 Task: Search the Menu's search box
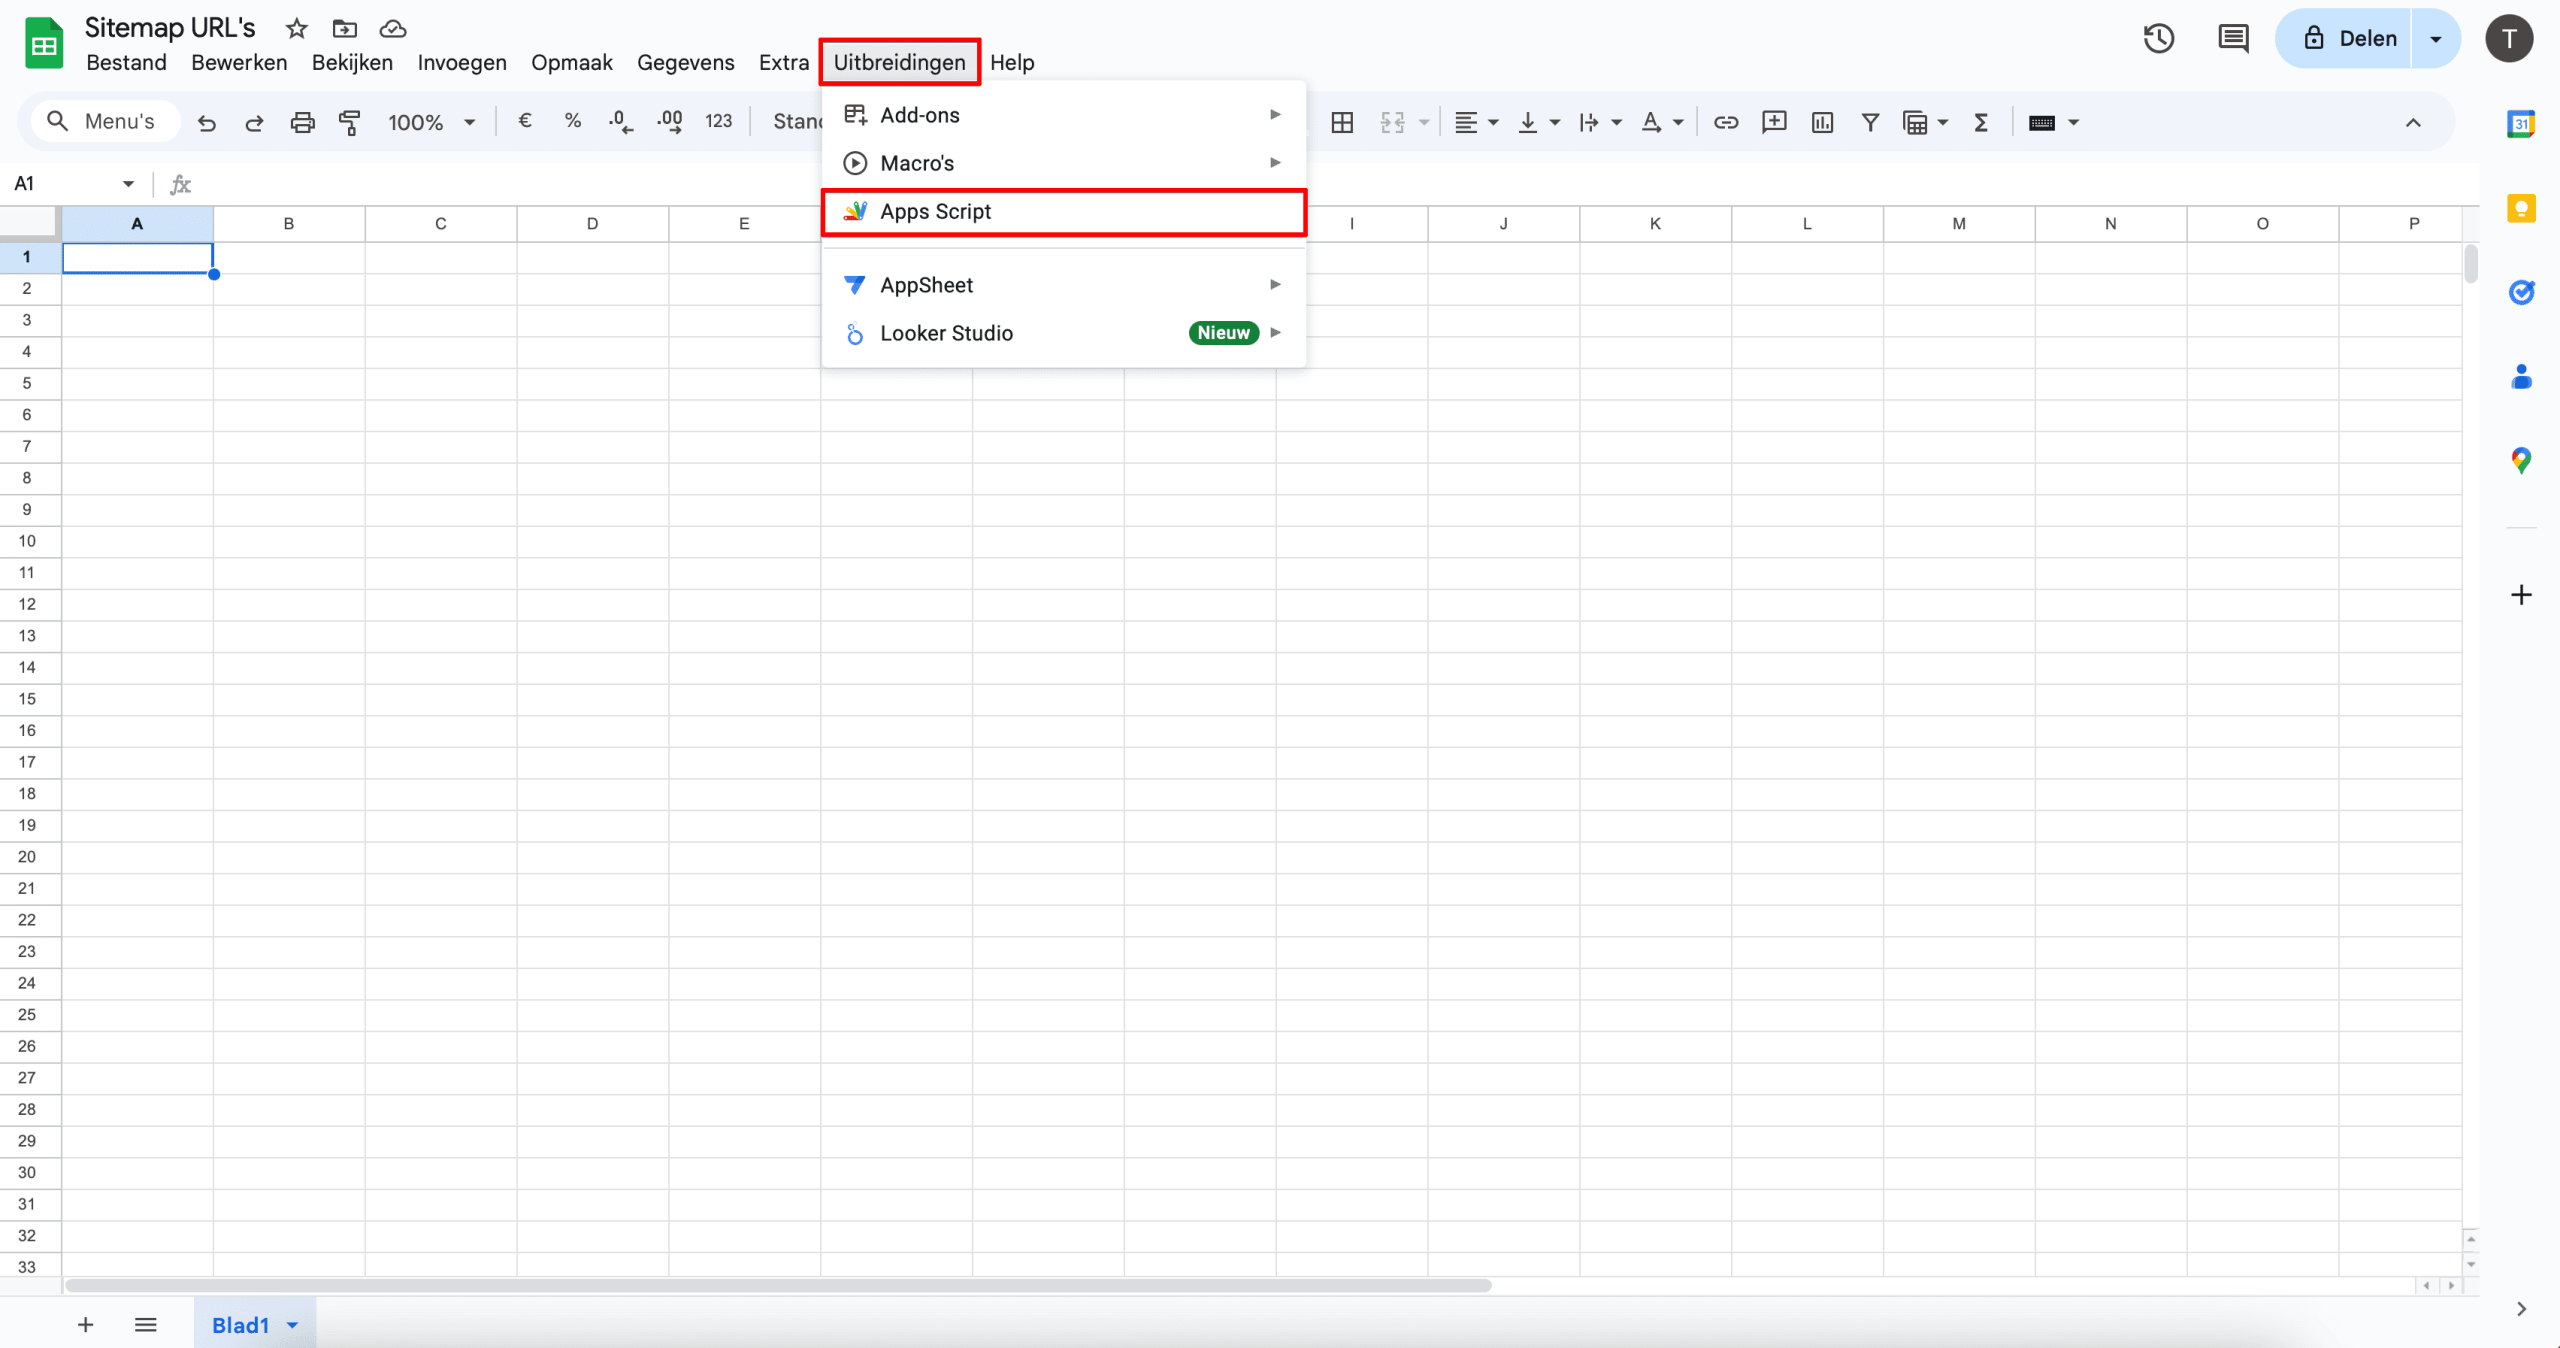(x=106, y=122)
